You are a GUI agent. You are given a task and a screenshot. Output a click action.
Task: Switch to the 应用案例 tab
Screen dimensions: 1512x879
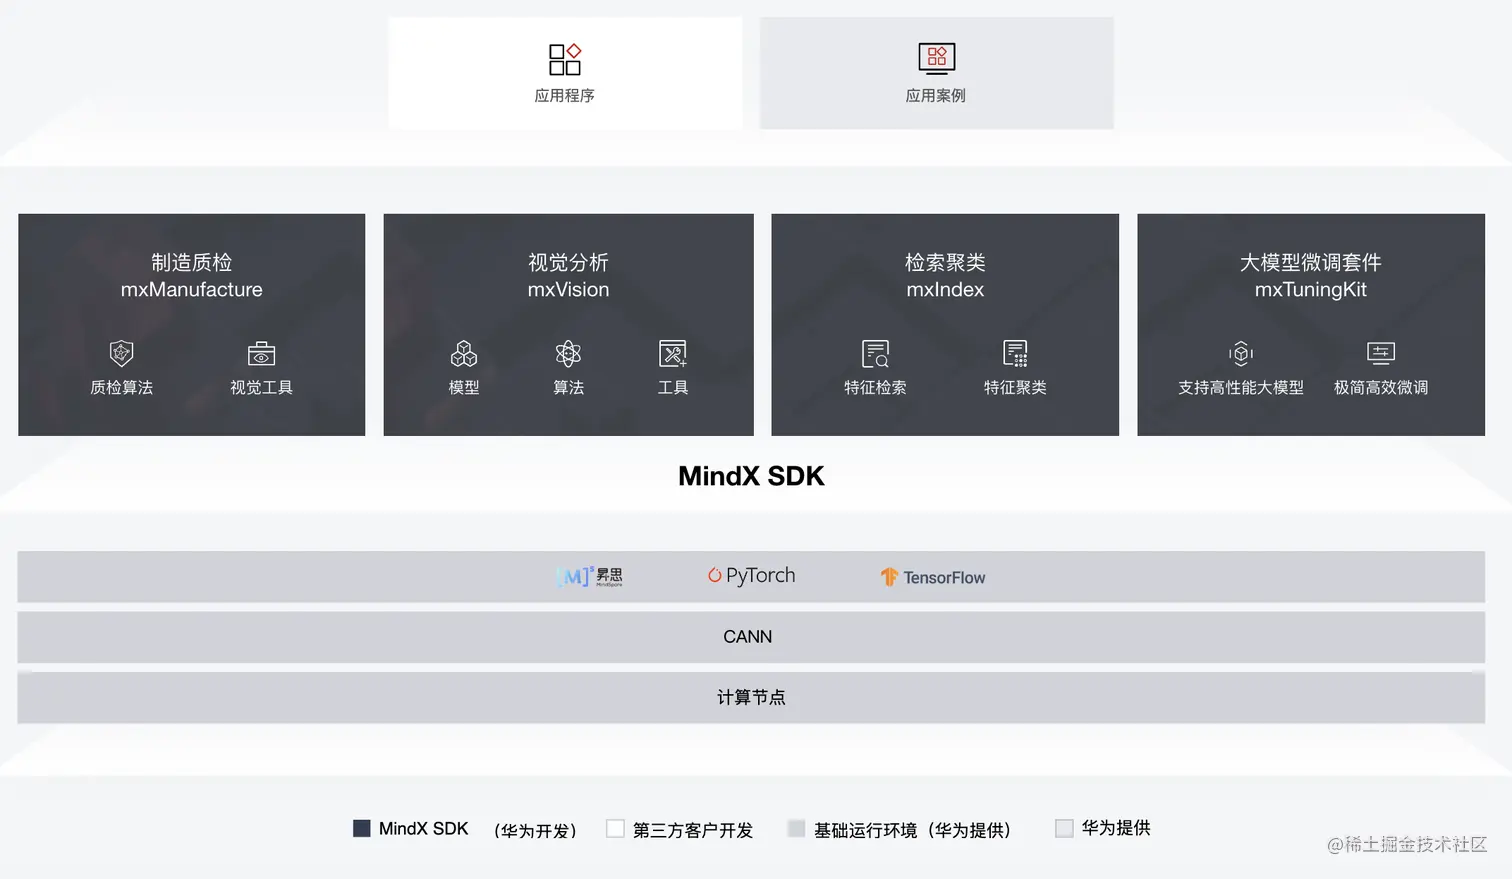(936, 72)
